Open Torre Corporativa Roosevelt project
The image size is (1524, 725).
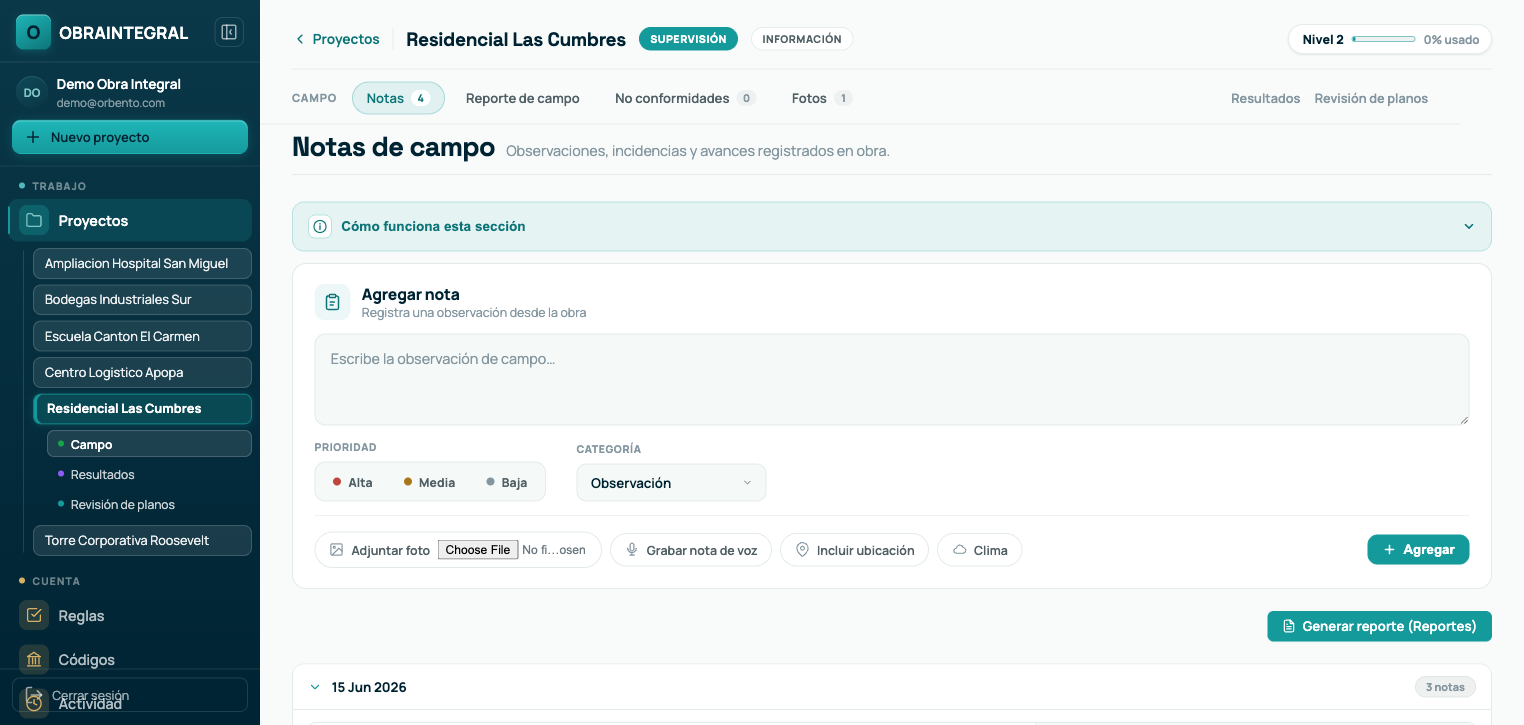142,540
